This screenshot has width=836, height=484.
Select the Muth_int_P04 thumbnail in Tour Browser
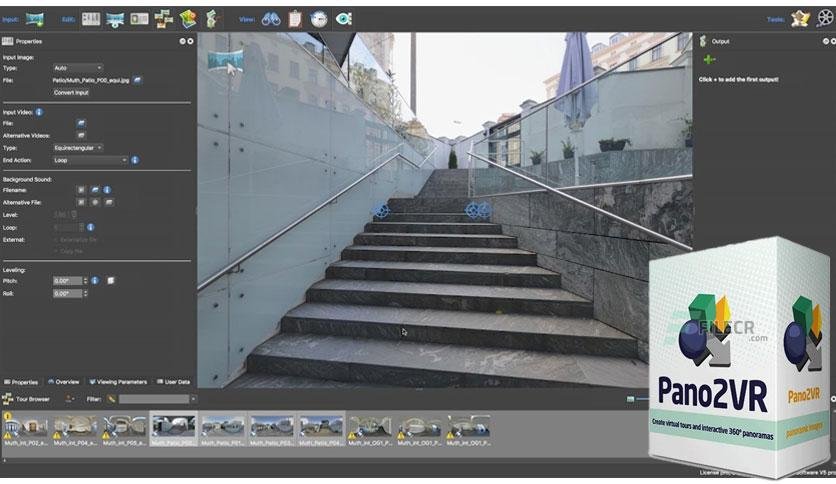coord(75,431)
